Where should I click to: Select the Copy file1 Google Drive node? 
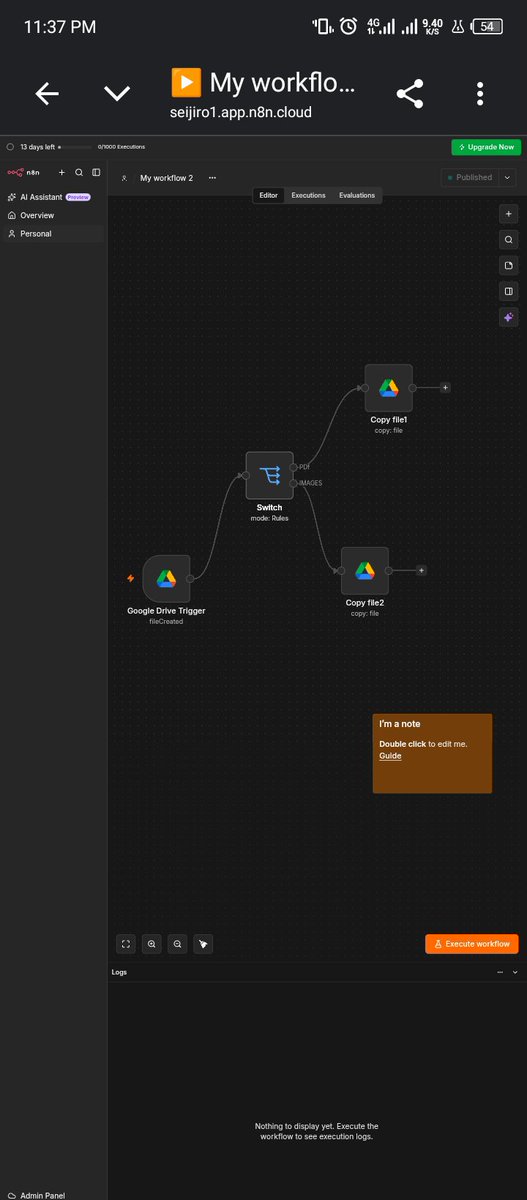click(x=389, y=388)
